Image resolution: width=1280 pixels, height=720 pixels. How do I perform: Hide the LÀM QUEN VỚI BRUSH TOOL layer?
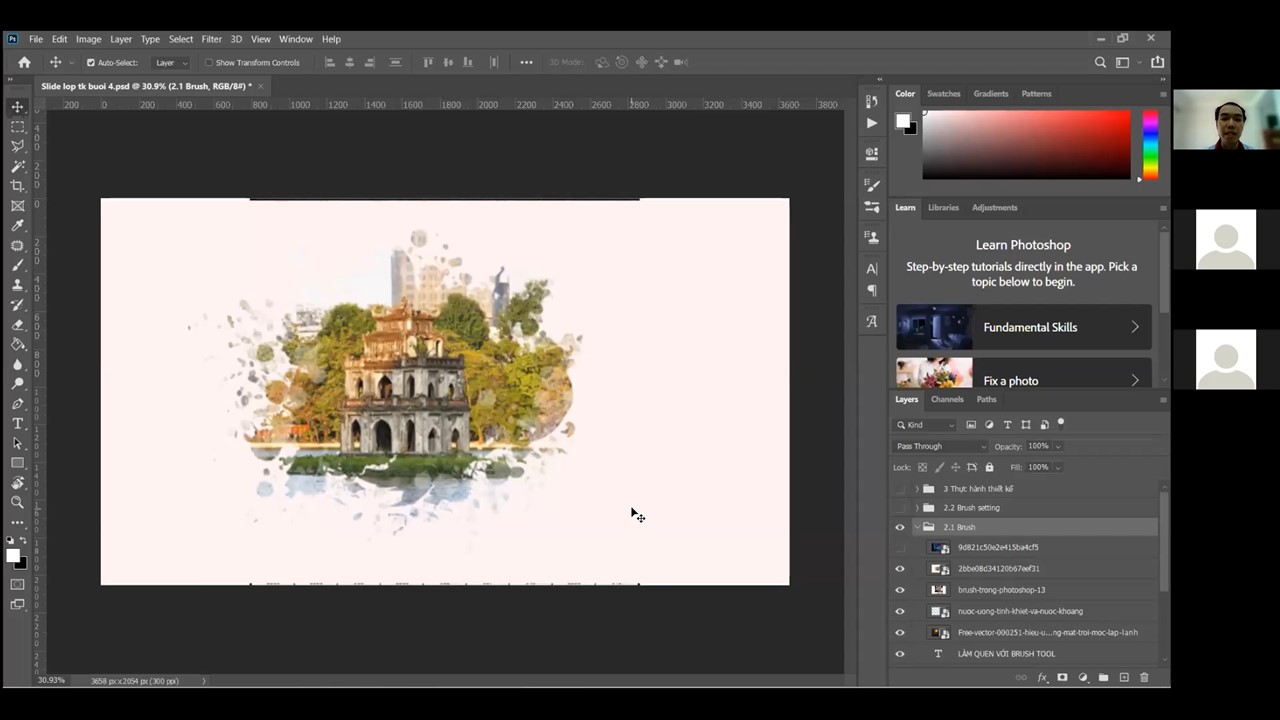900,654
